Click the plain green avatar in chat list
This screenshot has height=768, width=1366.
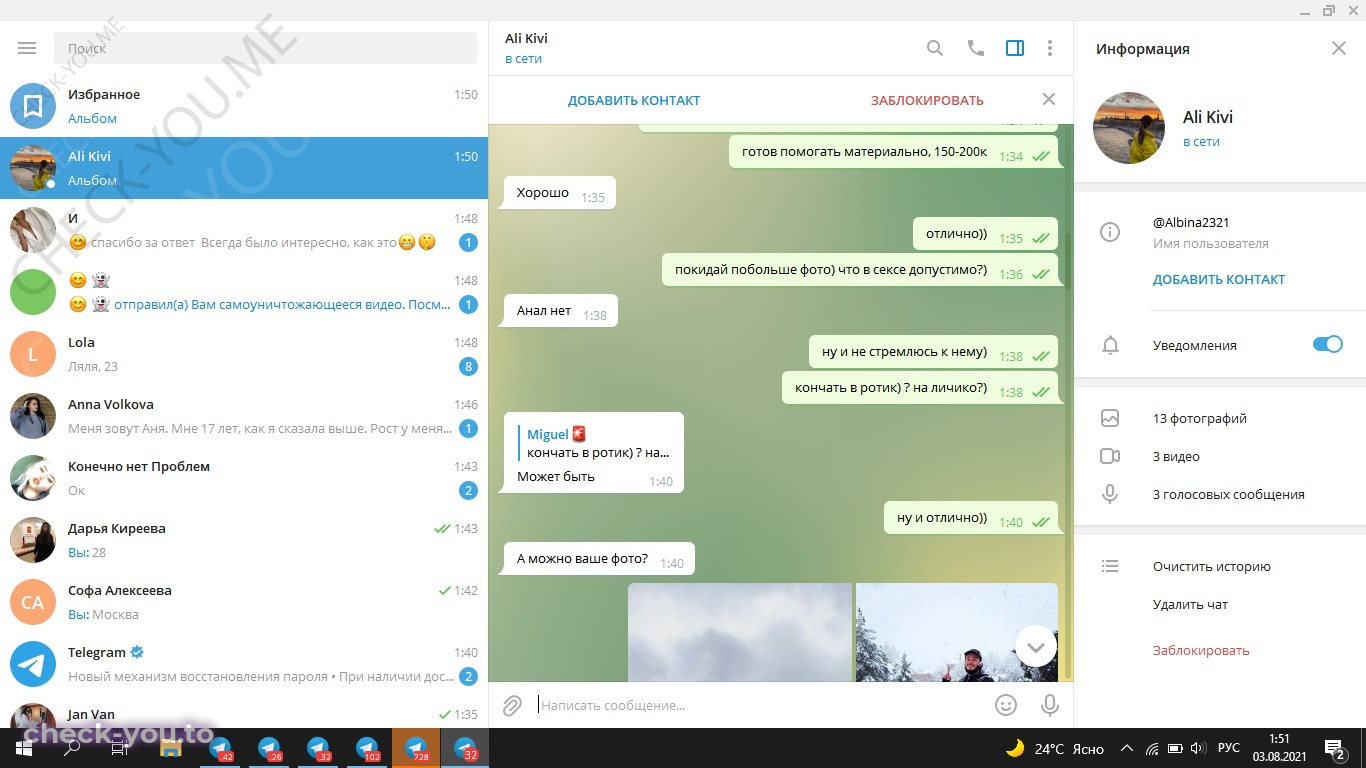pyautogui.click(x=33, y=292)
